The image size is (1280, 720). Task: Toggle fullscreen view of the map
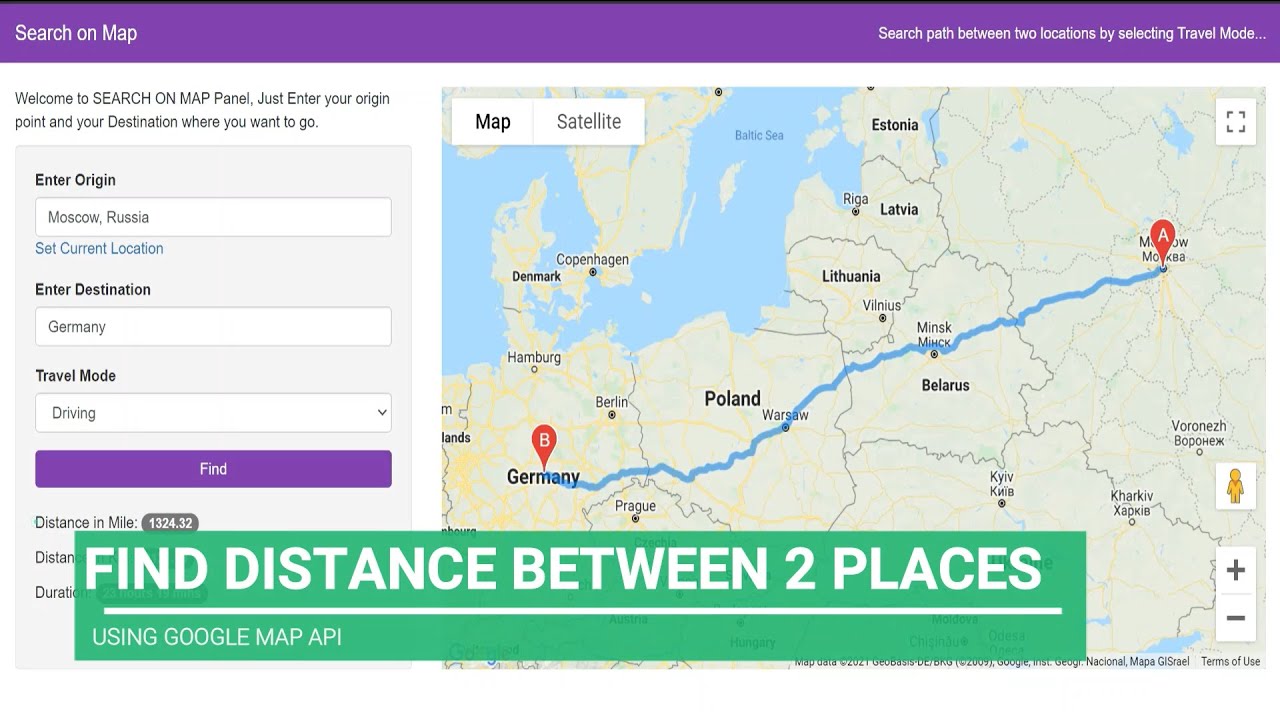pos(1236,122)
